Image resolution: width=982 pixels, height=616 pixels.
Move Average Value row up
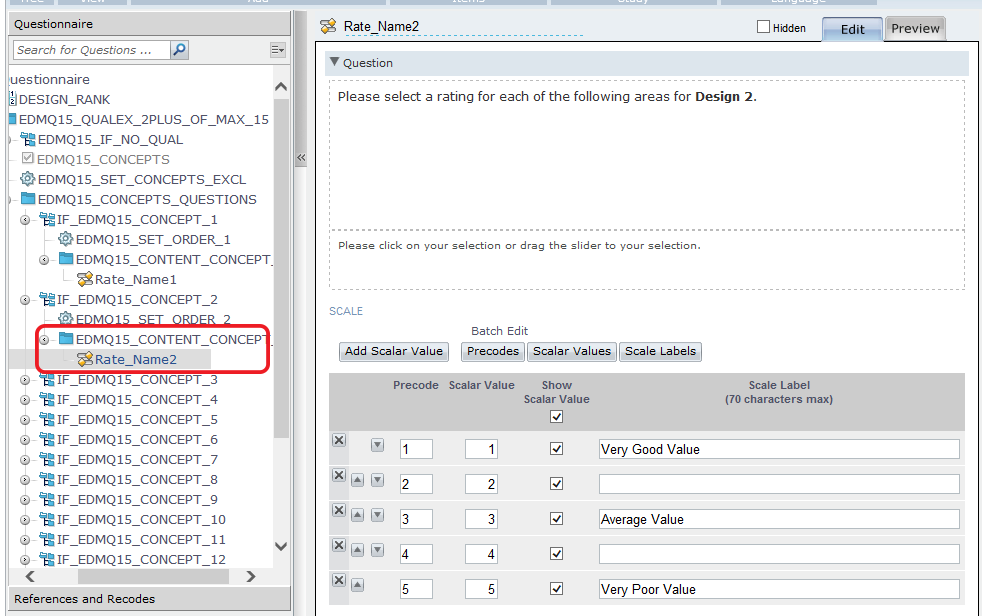[x=357, y=515]
